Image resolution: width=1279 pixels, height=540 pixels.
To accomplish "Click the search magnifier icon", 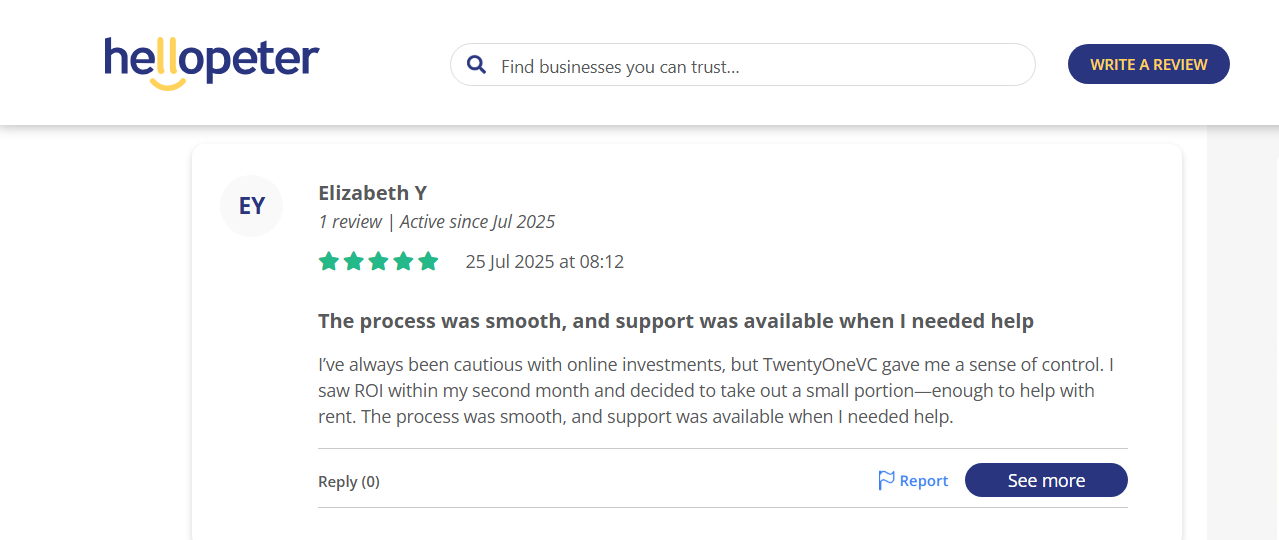I will click(x=477, y=65).
